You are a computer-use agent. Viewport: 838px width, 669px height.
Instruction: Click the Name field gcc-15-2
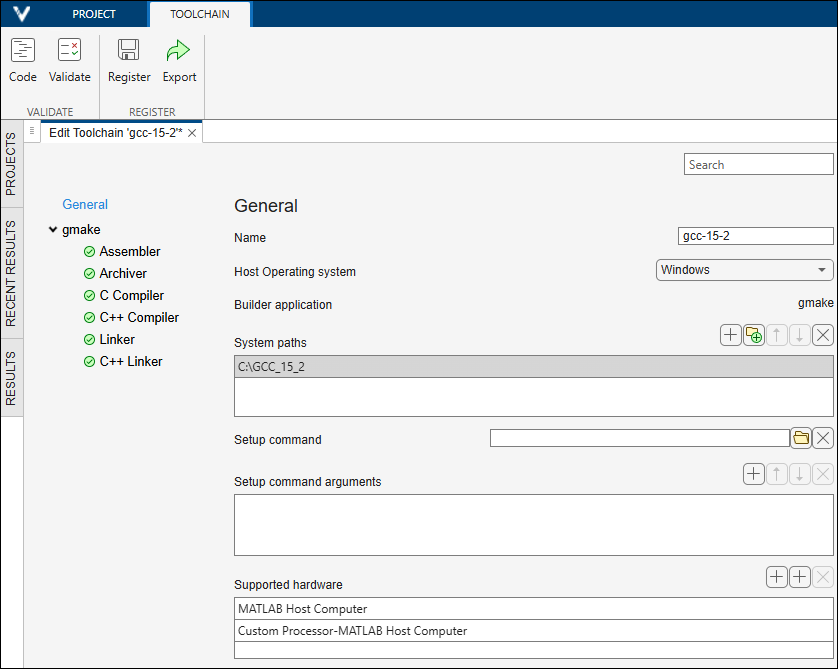pos(756,236)
